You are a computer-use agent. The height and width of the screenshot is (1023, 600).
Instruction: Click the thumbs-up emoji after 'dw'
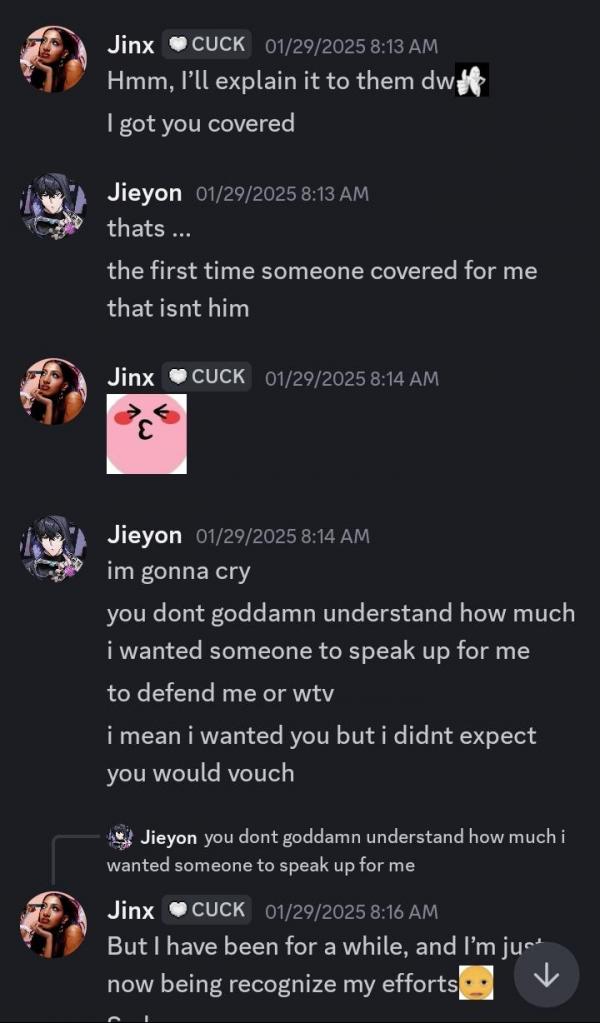pyautogui.click(x=471, y=80)
